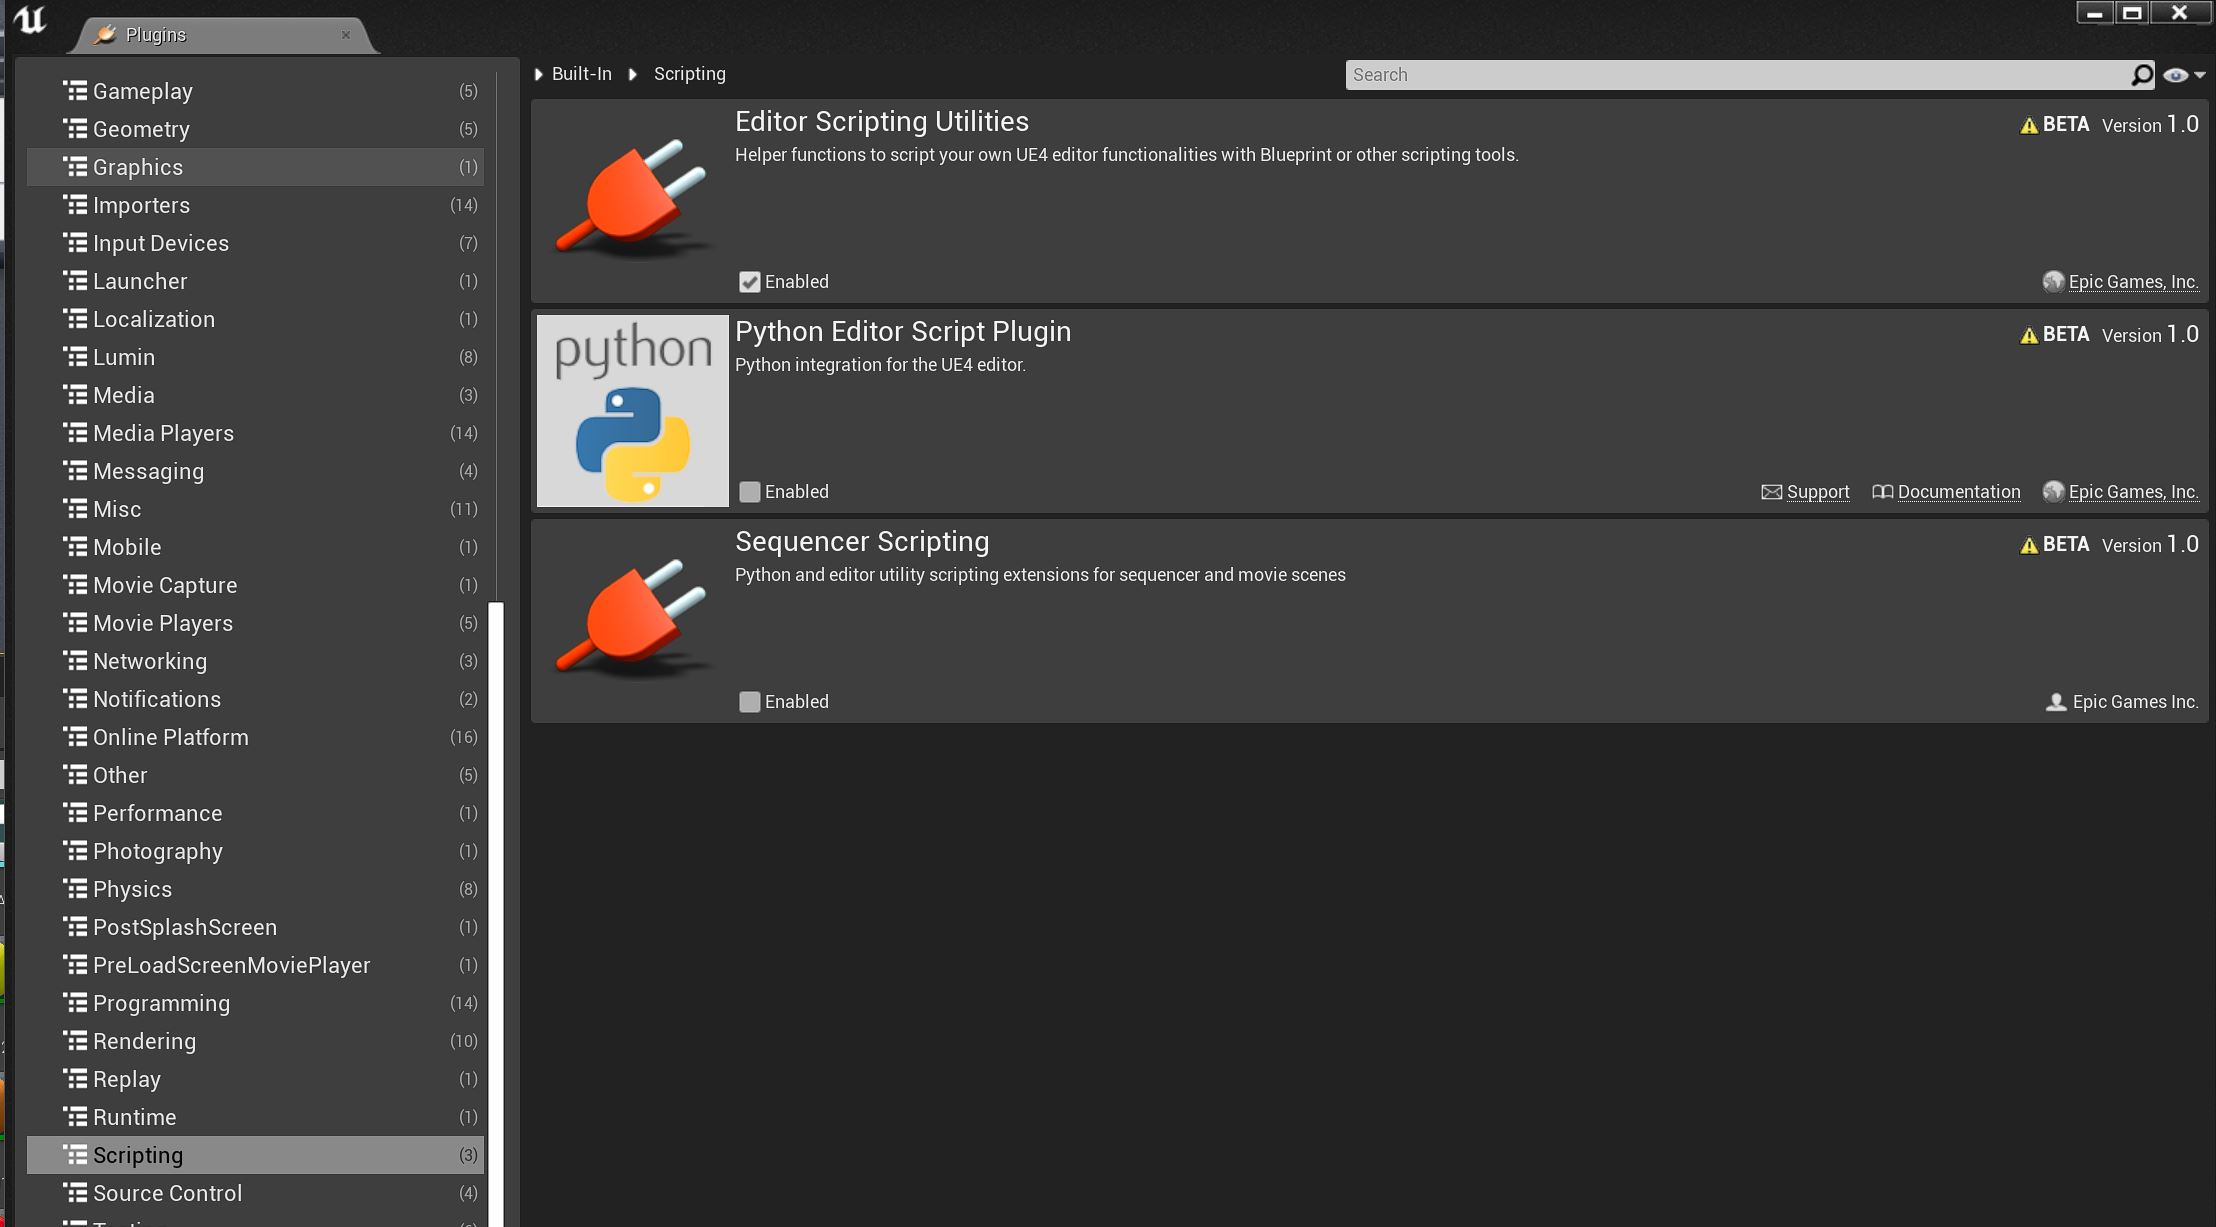The image size is (2216, 1227).
Task: Open the Documentation link for Python plugin
Action: tap(1957, 491)
